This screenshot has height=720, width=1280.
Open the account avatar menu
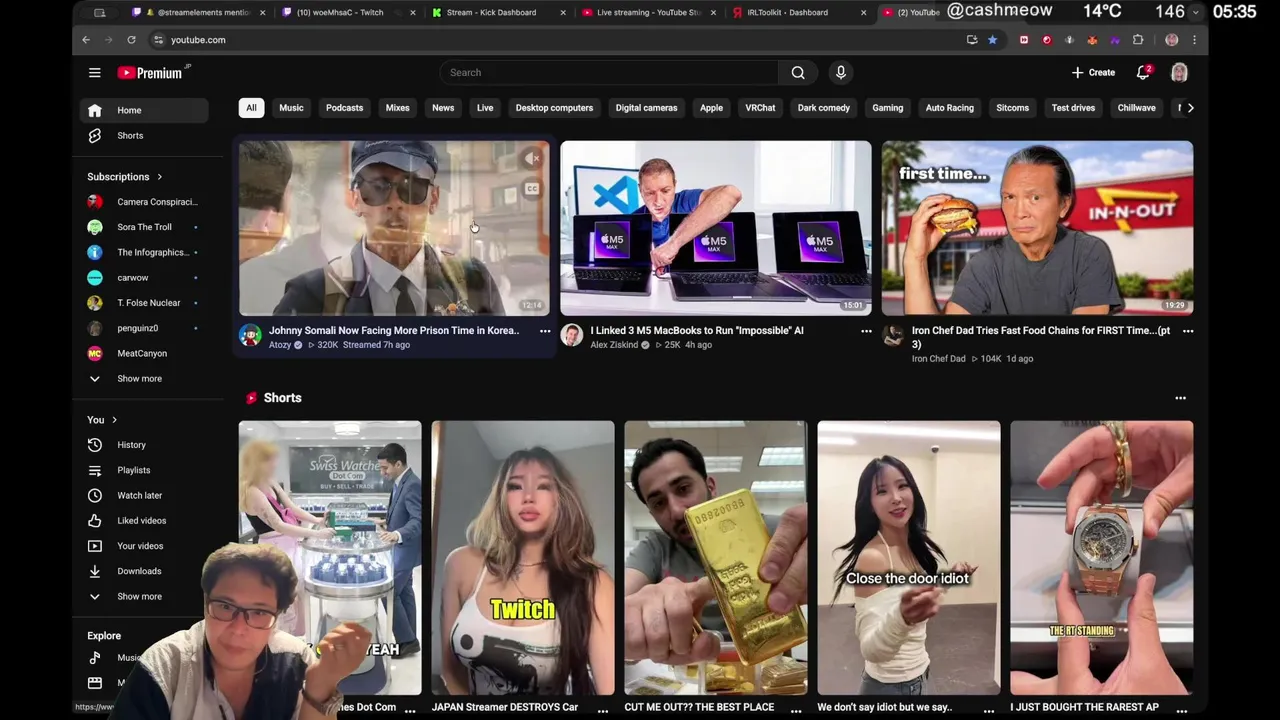click(x=1179, y=72)
